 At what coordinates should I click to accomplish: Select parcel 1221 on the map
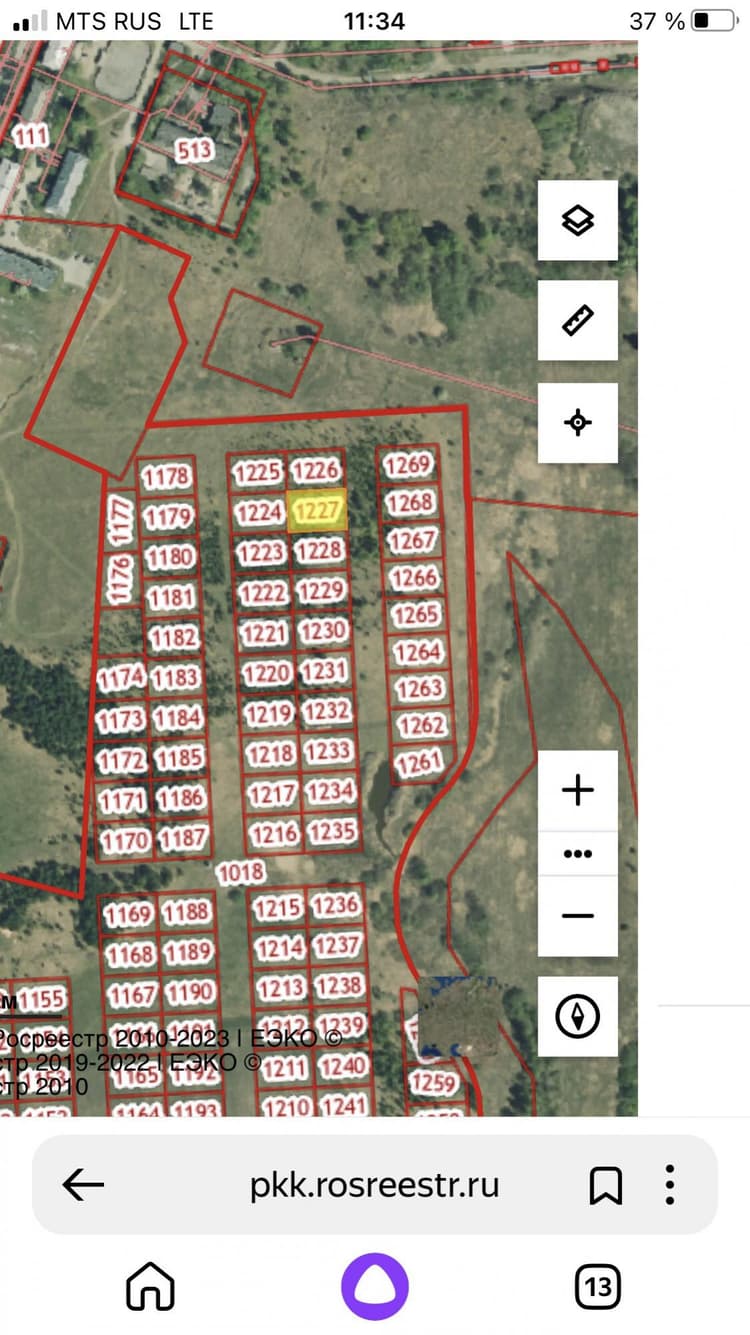(x=266, y=633)
